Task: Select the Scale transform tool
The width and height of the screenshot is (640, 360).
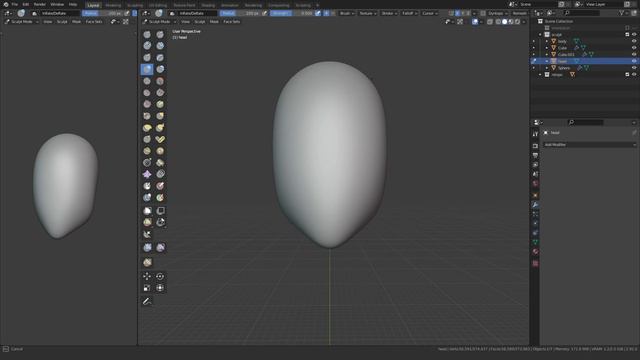Action: (147, 288)
